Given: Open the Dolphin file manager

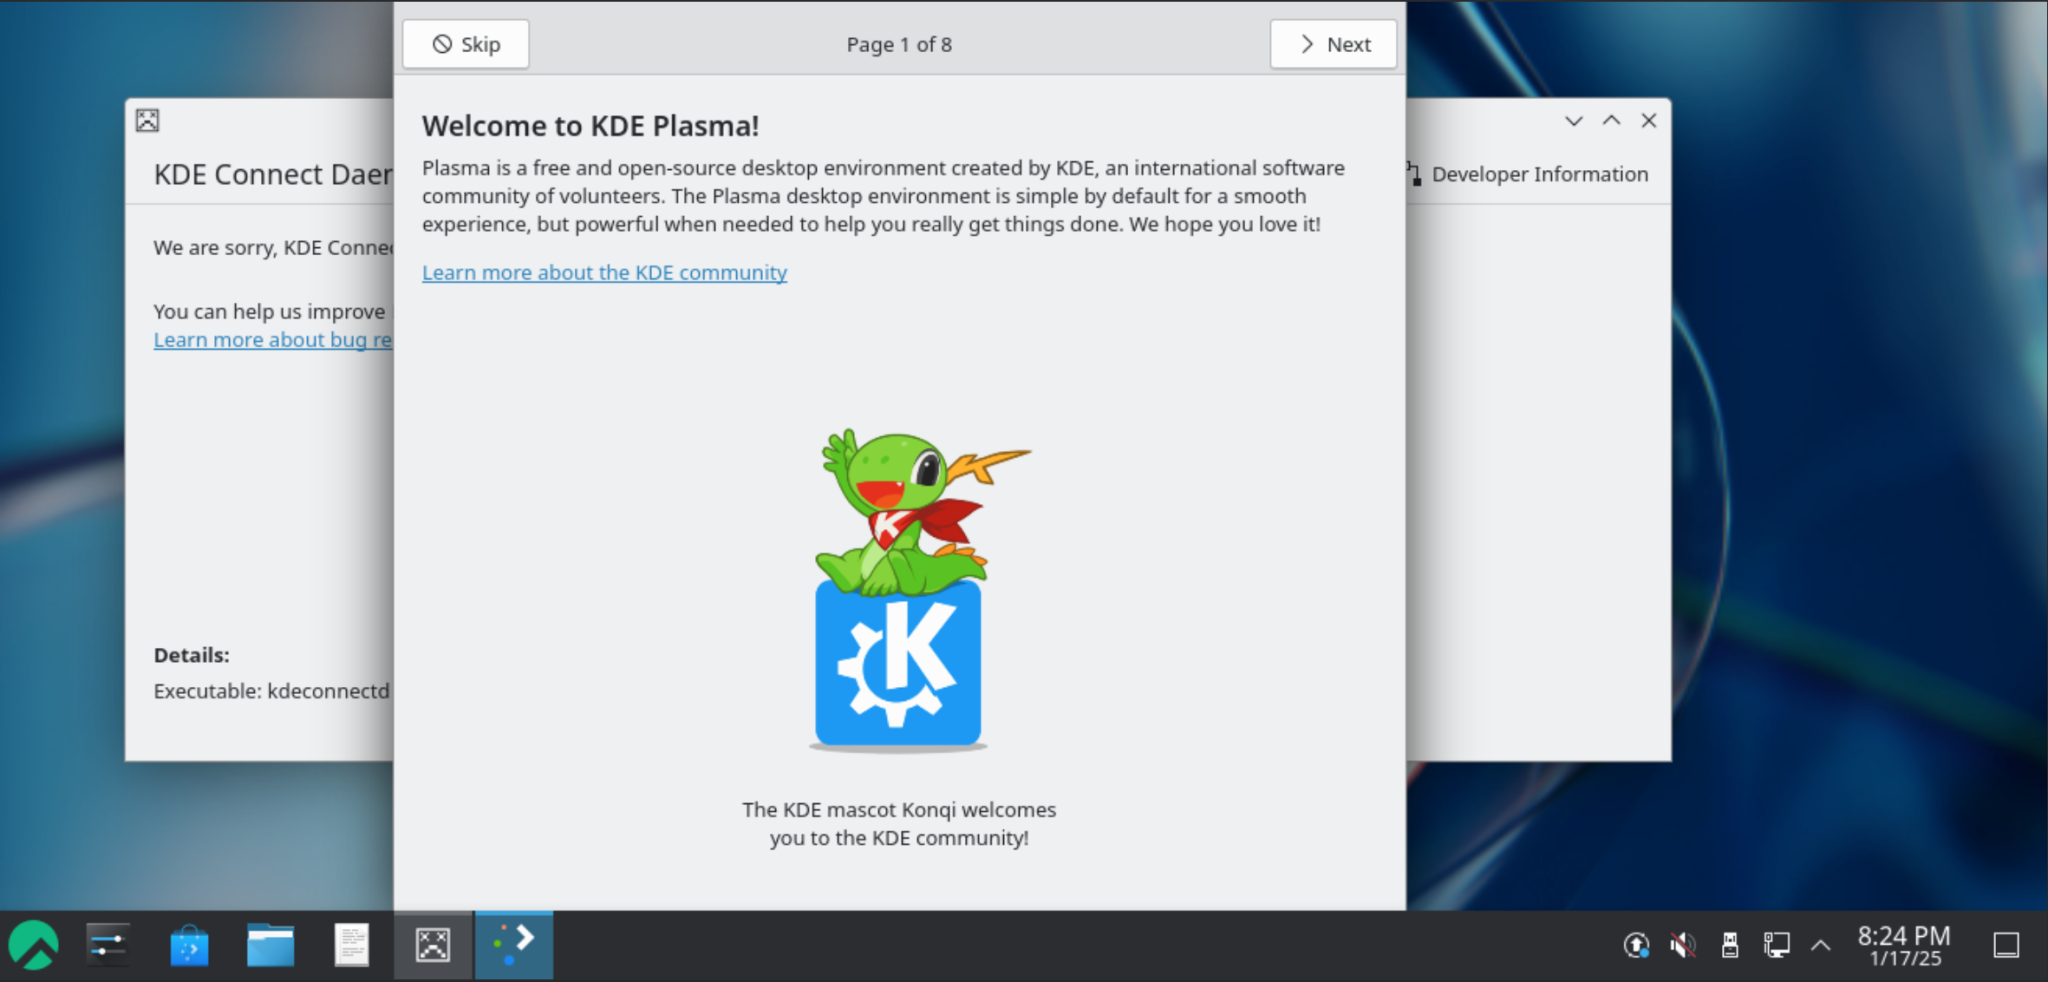Looking at the screenshot, I should click(x=269, y=944).
